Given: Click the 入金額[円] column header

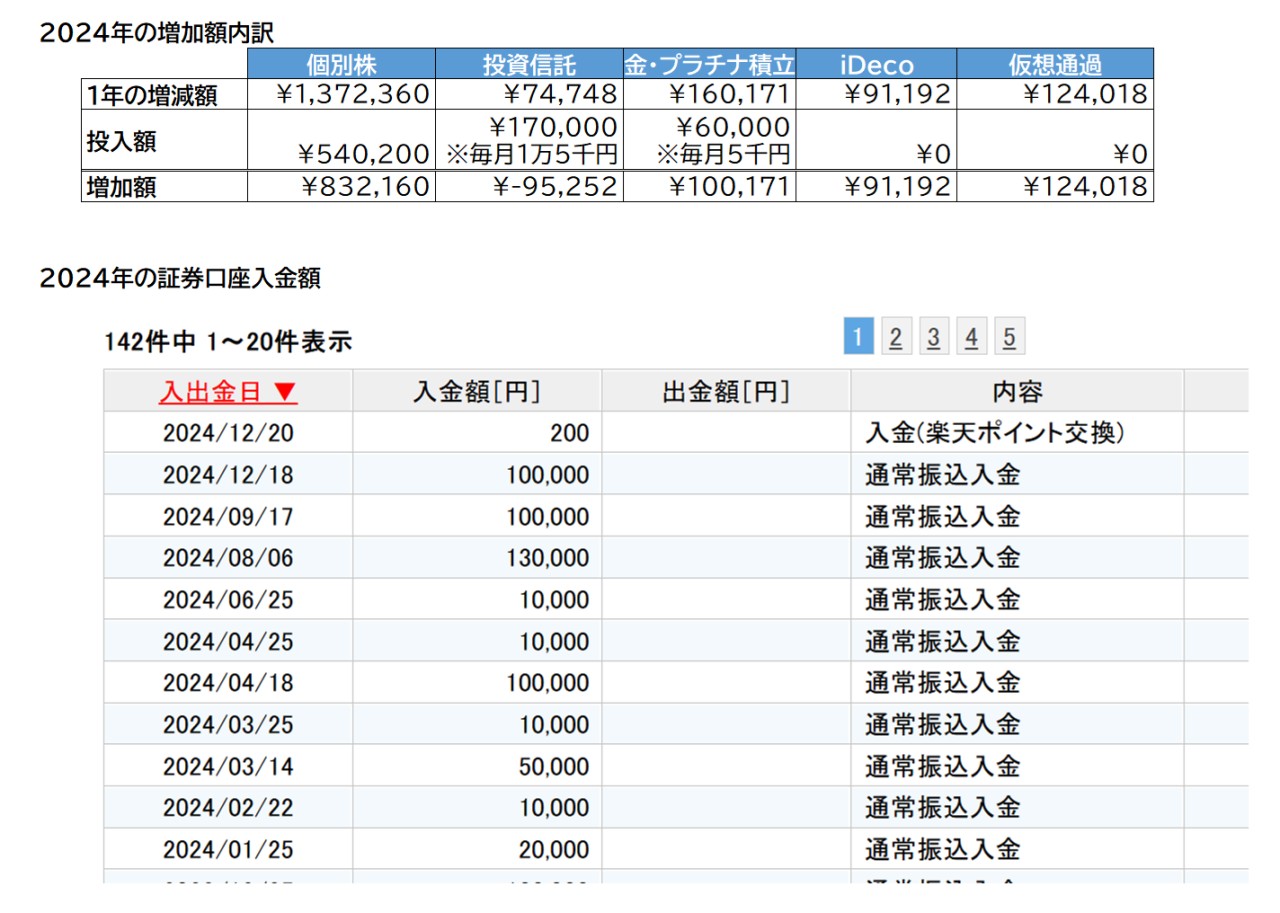Looking at the screenshot, I should coord(477,392).
